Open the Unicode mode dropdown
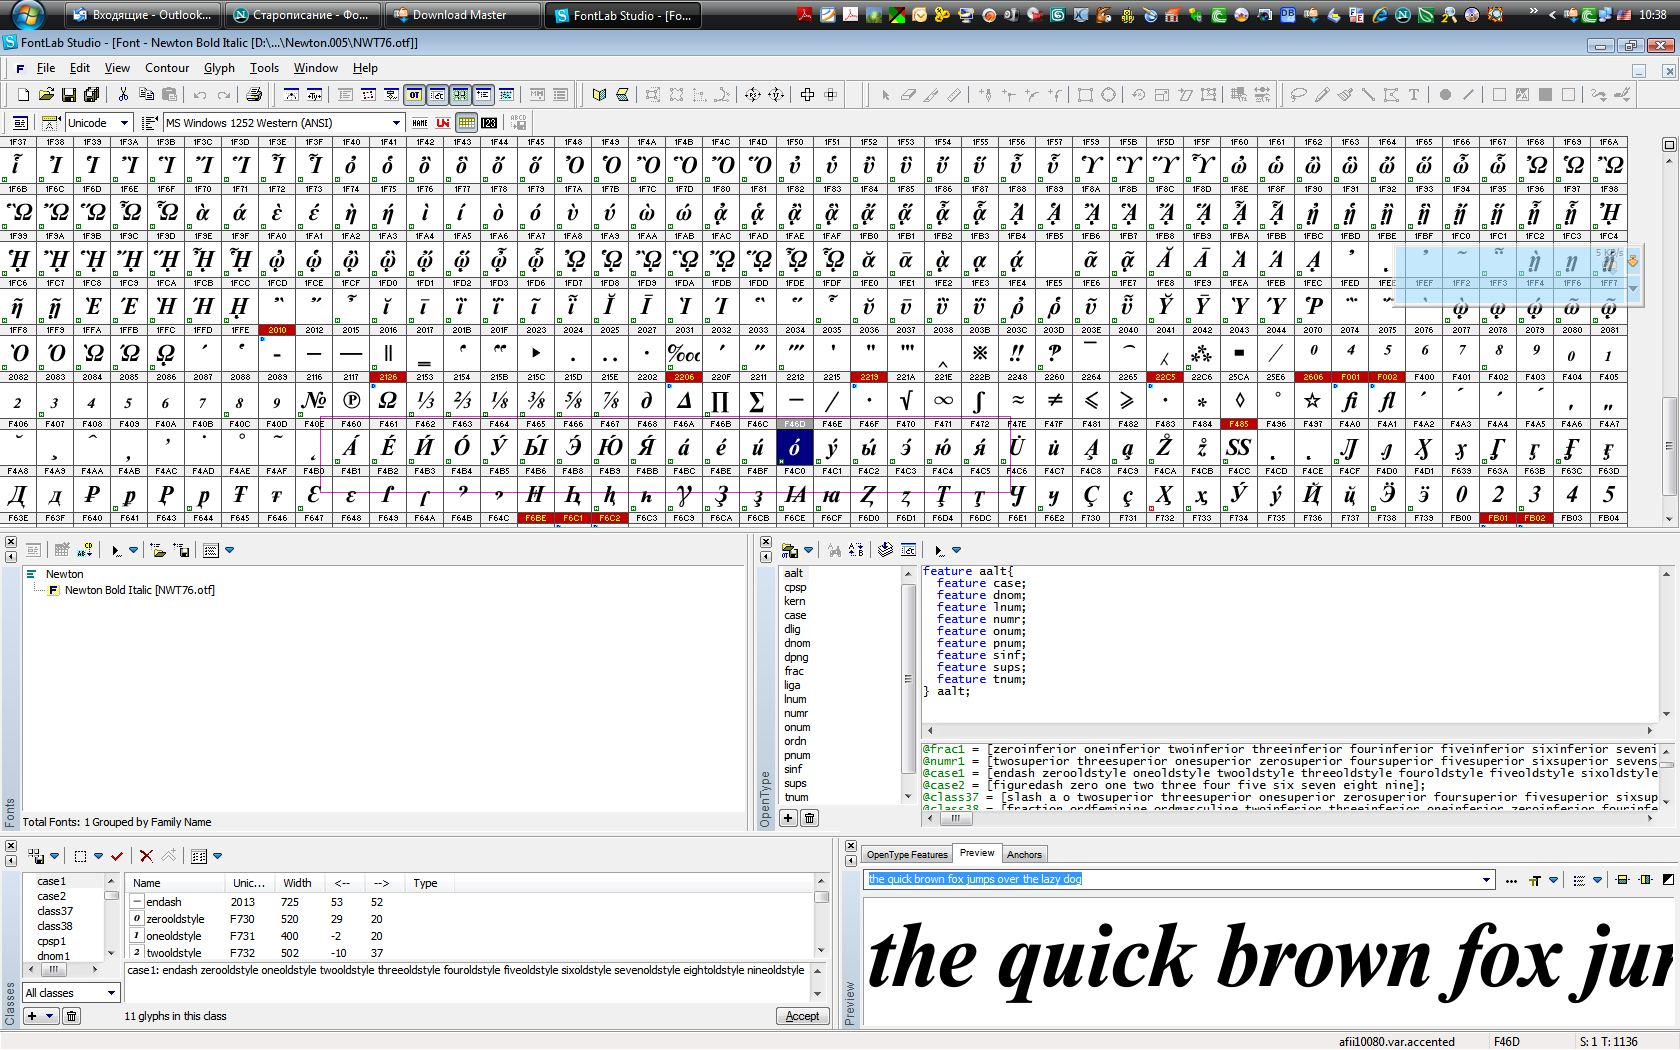The image size is (1680, 1050). pyautogui.click(x=125, y=123)
